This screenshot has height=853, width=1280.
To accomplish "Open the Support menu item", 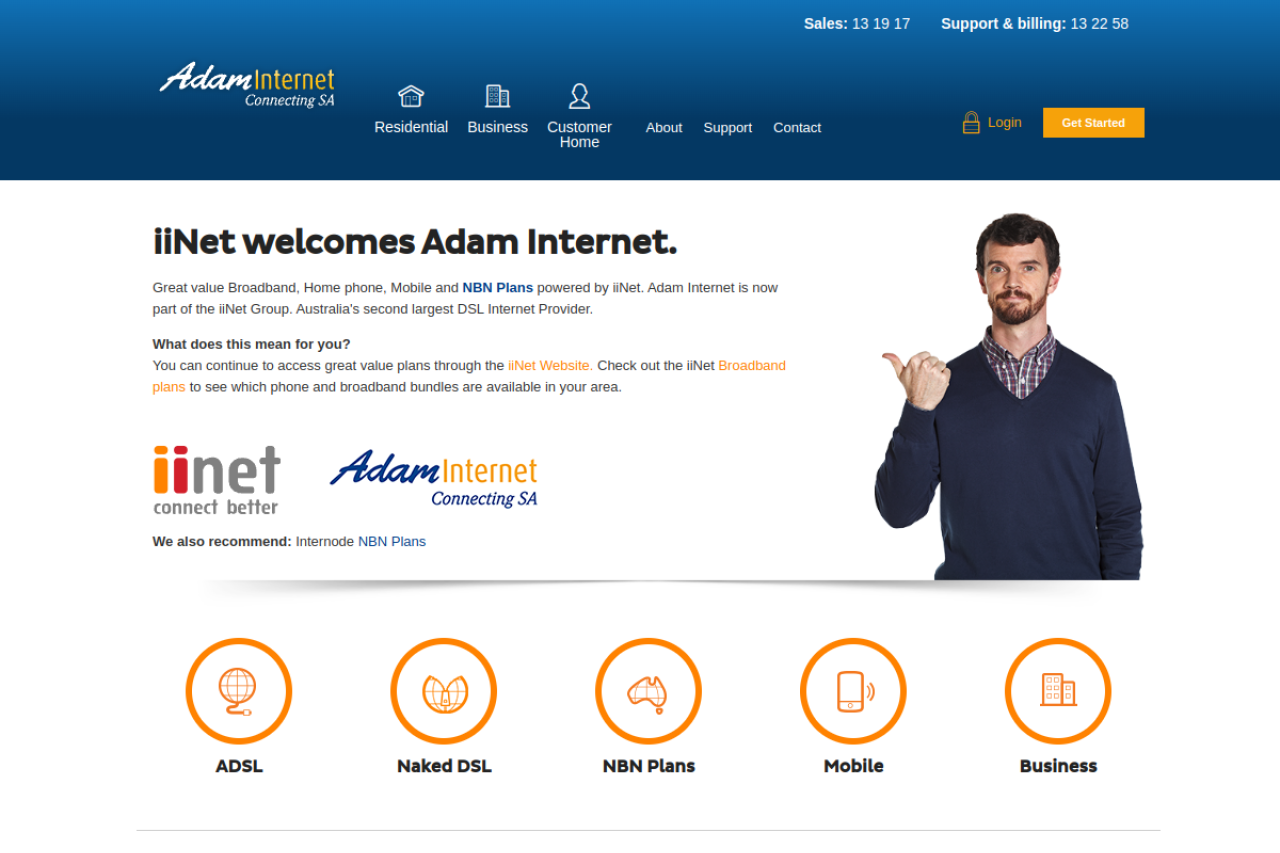I will [x=727, y=128].
